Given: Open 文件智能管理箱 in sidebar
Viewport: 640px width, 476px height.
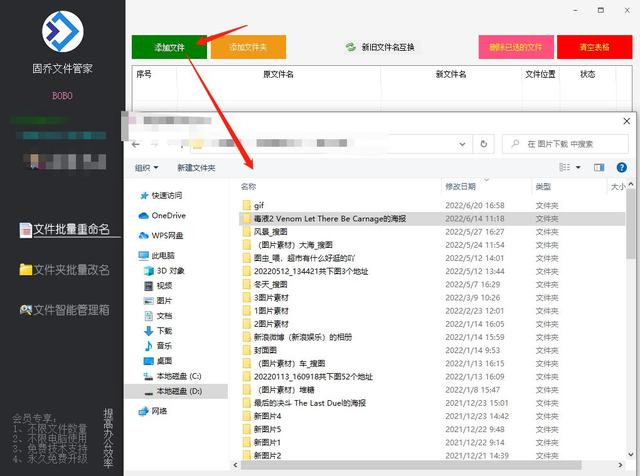Looking at the screenshot, I should [70, 310].
